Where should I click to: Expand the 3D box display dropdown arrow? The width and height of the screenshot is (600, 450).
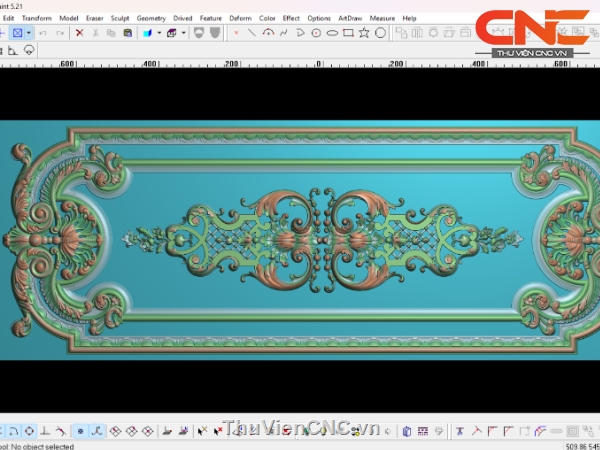(x=183, y=33)
